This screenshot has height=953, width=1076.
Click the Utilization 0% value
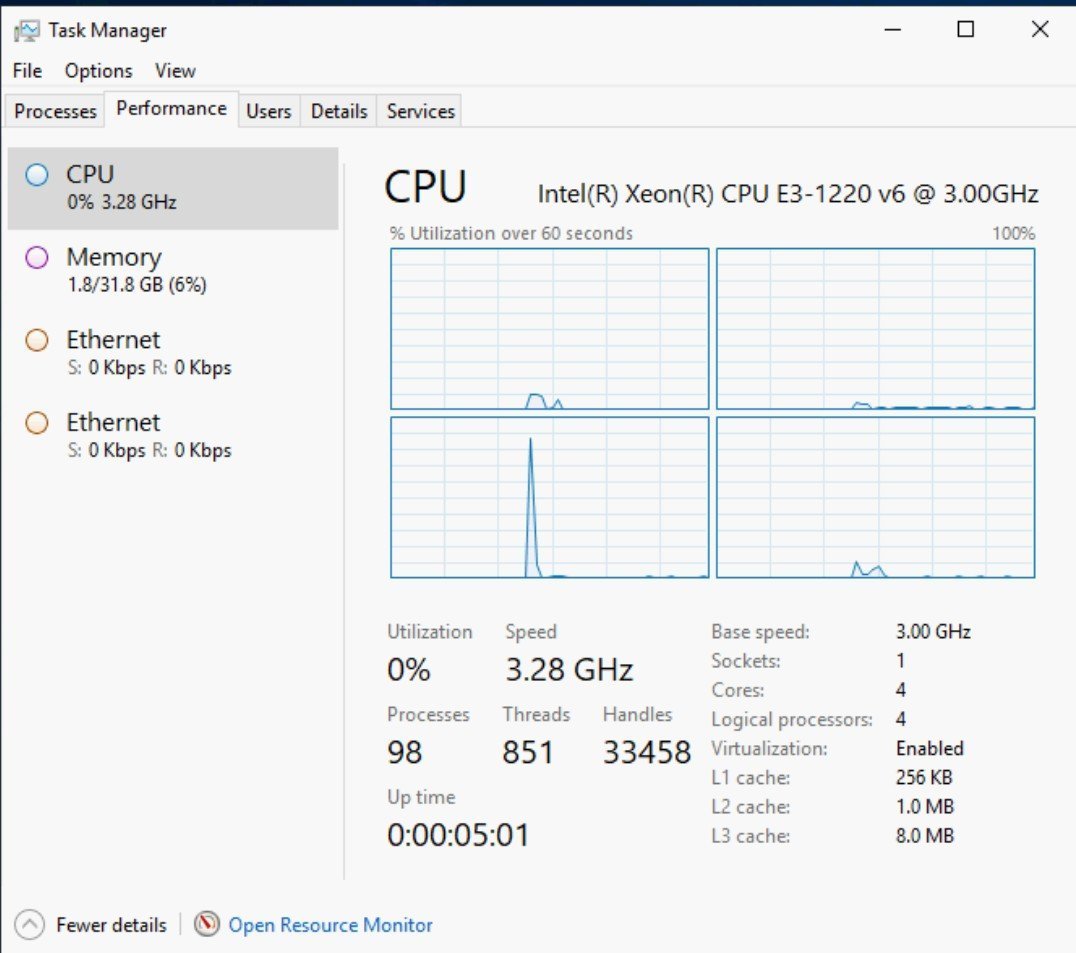click(408, 670)
